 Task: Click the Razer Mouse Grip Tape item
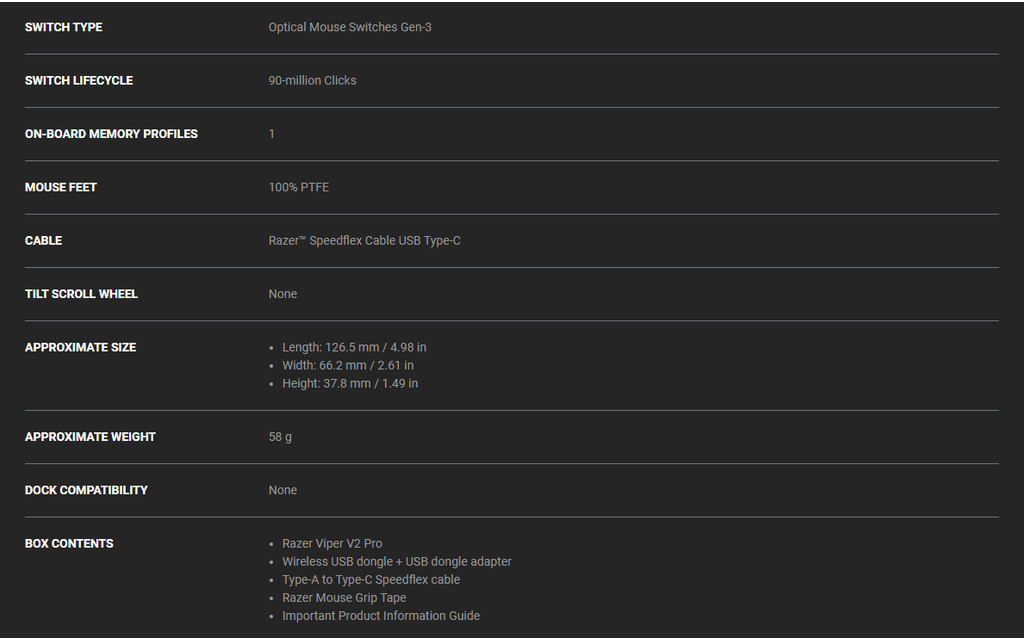pos(344,598)
